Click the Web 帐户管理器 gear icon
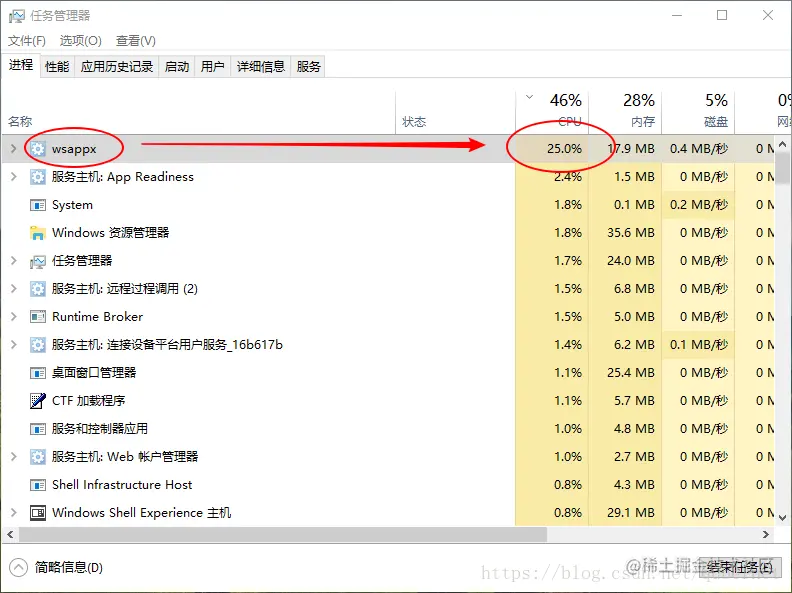Viewport: 792px width, 593px height. pos(38,457)
